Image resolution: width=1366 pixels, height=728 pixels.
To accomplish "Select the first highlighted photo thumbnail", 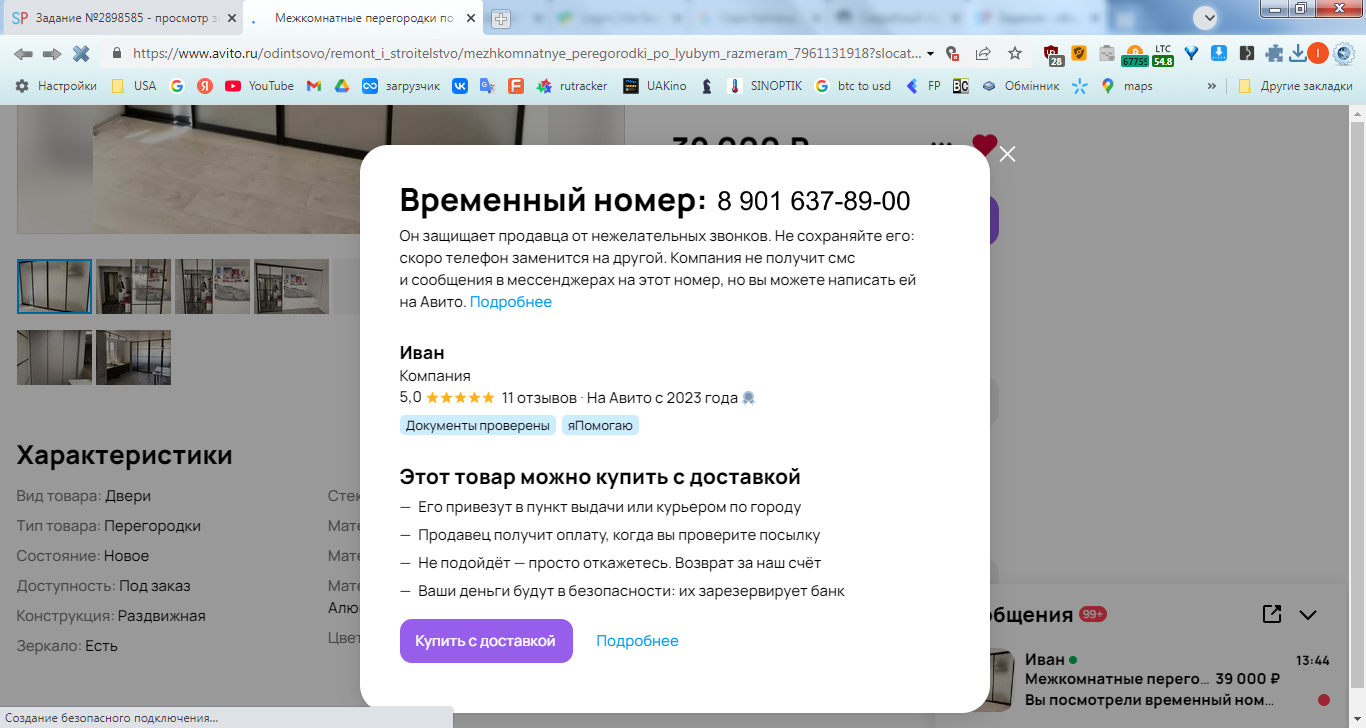I will point(54,286).
